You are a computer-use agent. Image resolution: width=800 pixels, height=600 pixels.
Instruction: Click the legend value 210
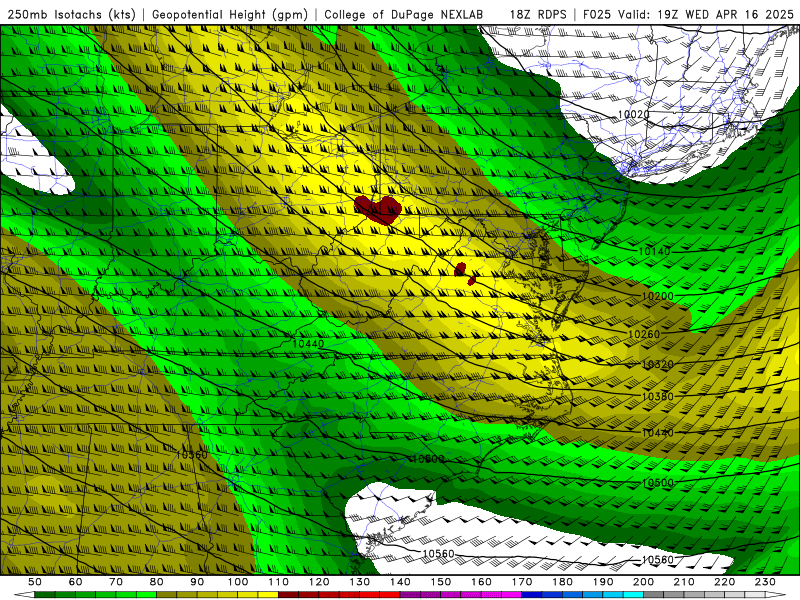(x=684, y=582)
